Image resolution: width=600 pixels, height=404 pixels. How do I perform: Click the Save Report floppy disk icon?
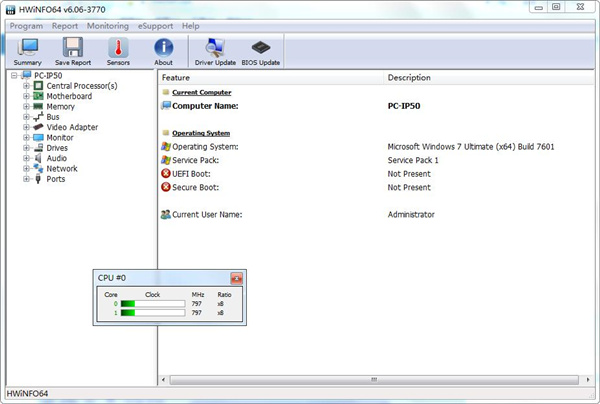[x=72, y=47]
